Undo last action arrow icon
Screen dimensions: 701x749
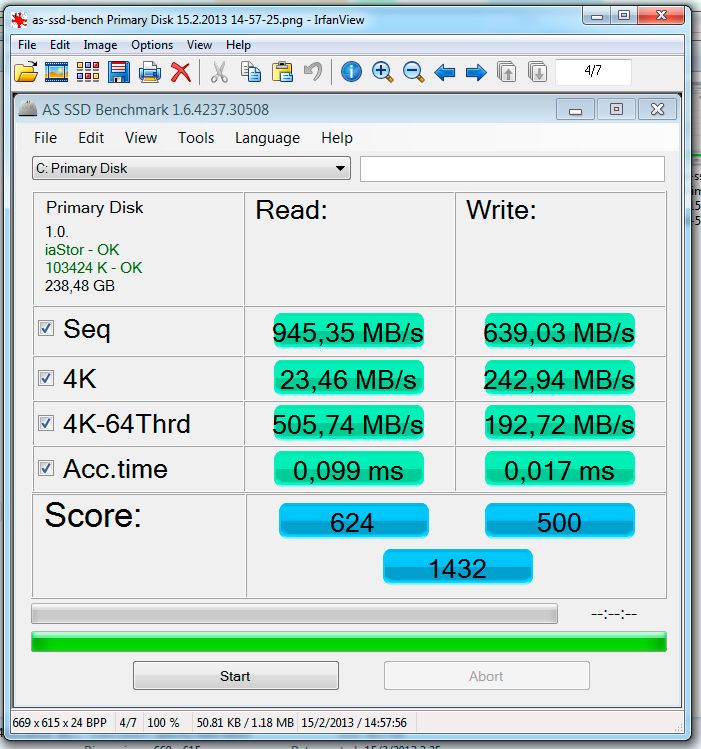pyautogui.click(x=313, y=72)
